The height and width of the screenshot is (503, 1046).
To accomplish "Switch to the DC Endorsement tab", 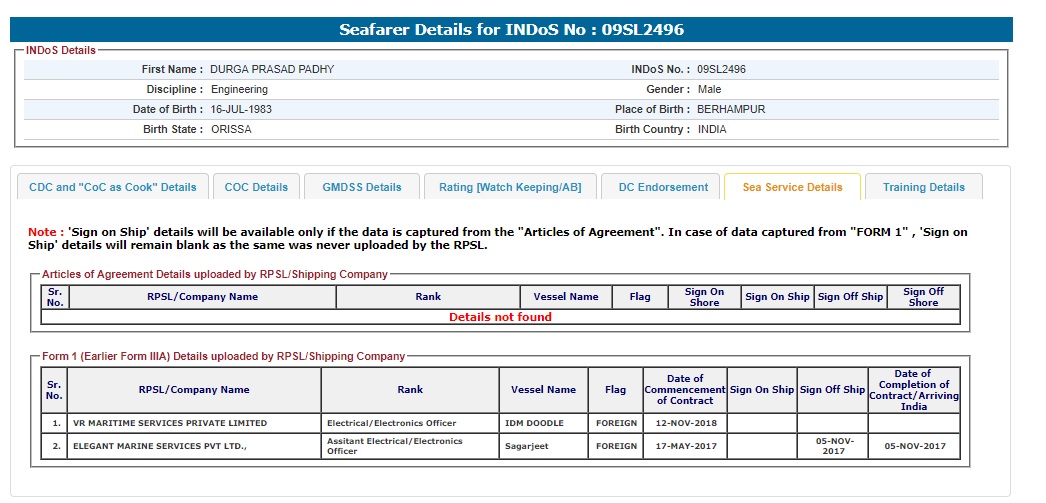I will tap(663, 187).
